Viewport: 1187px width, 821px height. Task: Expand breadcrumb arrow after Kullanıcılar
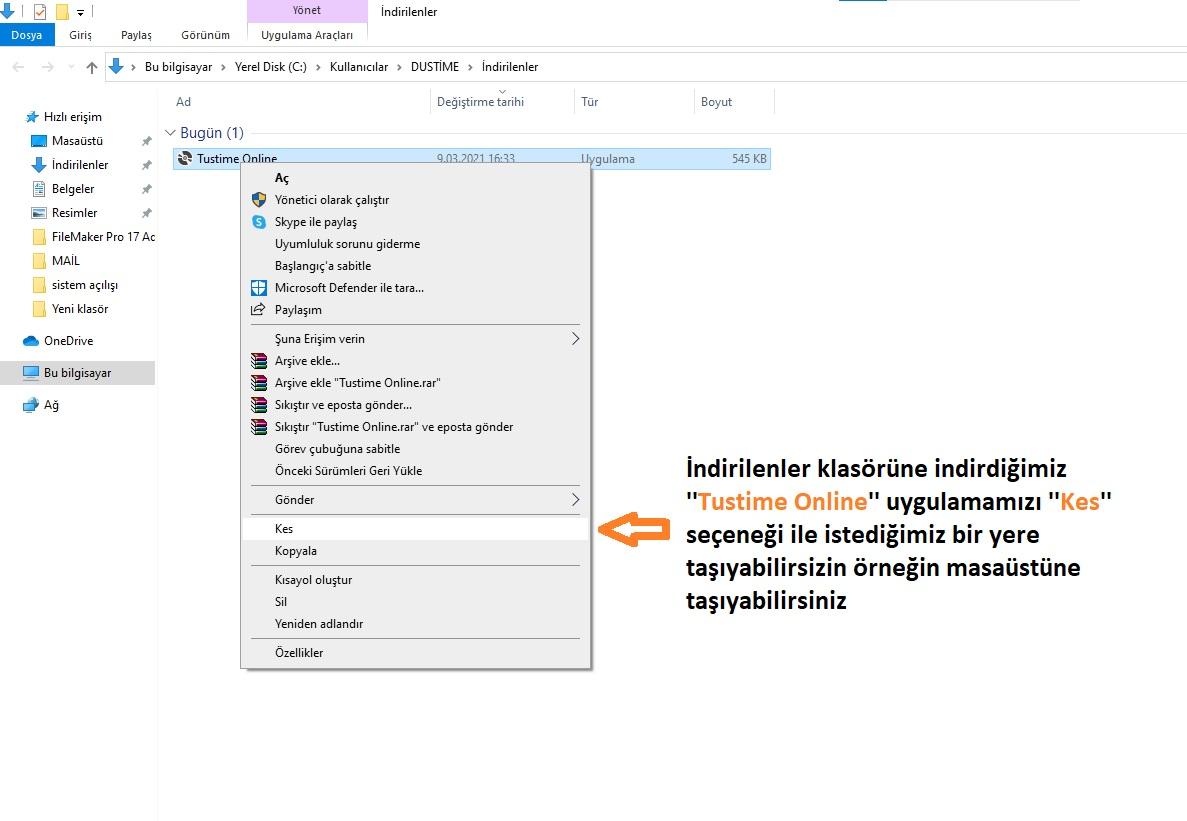(x=399, y=67)
